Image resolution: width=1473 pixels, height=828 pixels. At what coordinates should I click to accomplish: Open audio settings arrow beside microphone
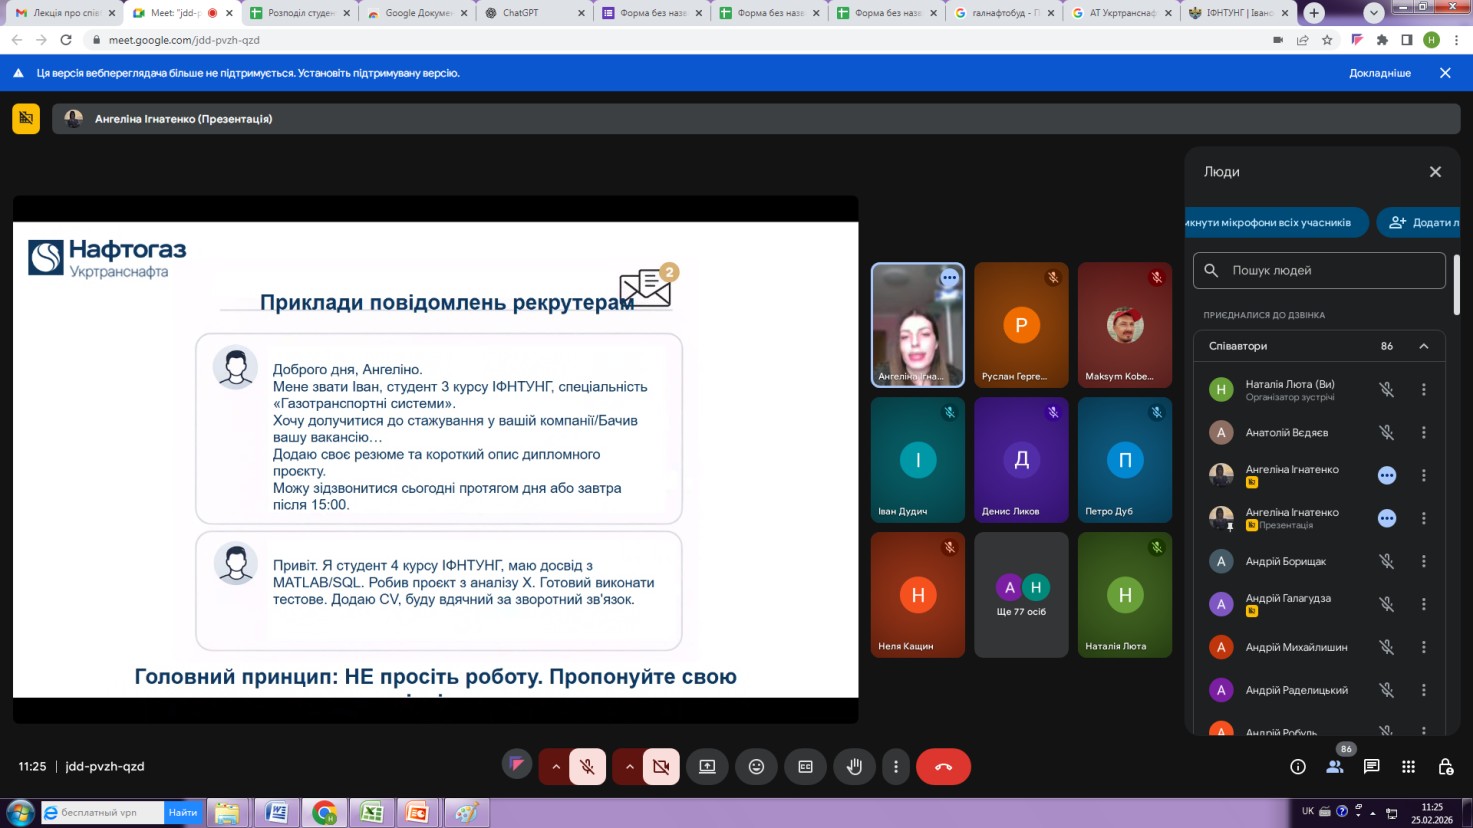[556, 767]
